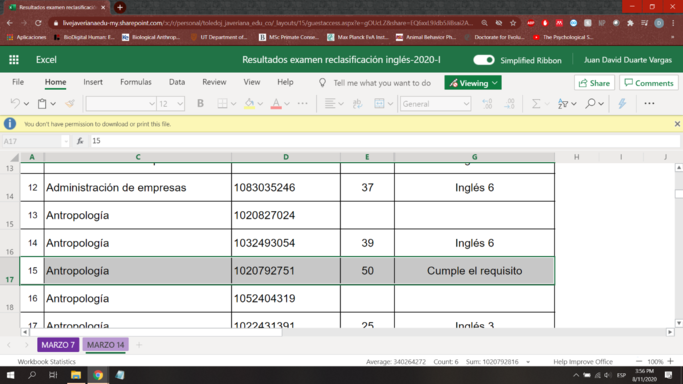Viewport: 683px width, 384px height.
Task: Open Workbook Statistics
Action: click(x=46, y=362)
